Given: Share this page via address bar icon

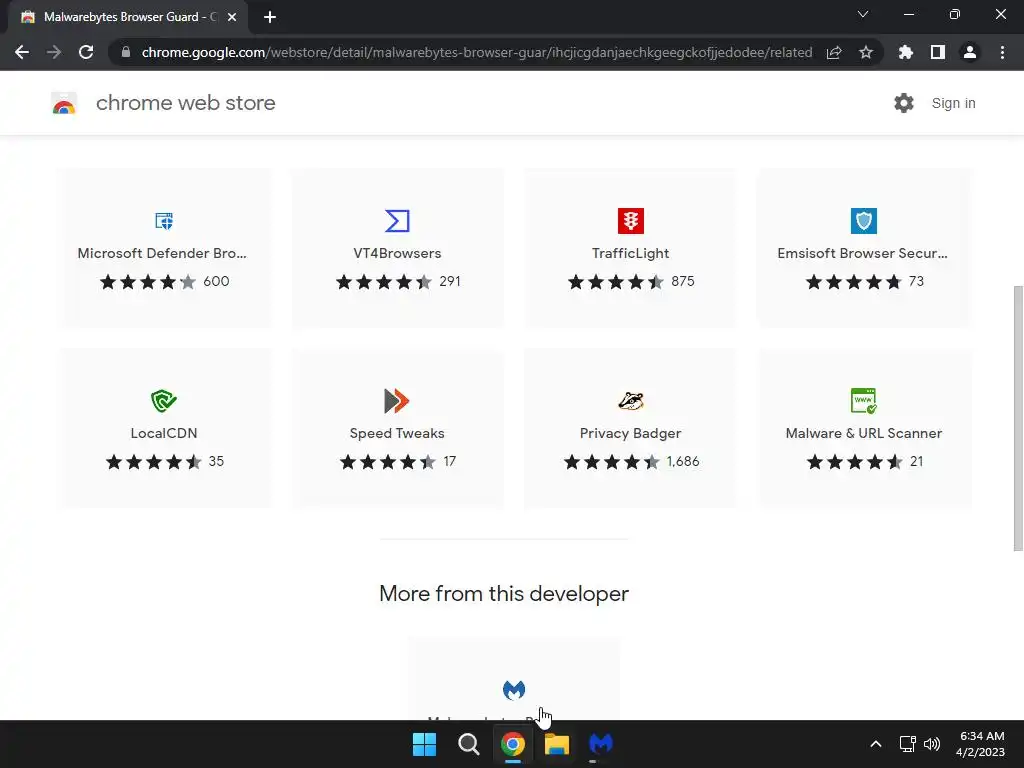Looking at the screenshot, I should pos(834,52).
